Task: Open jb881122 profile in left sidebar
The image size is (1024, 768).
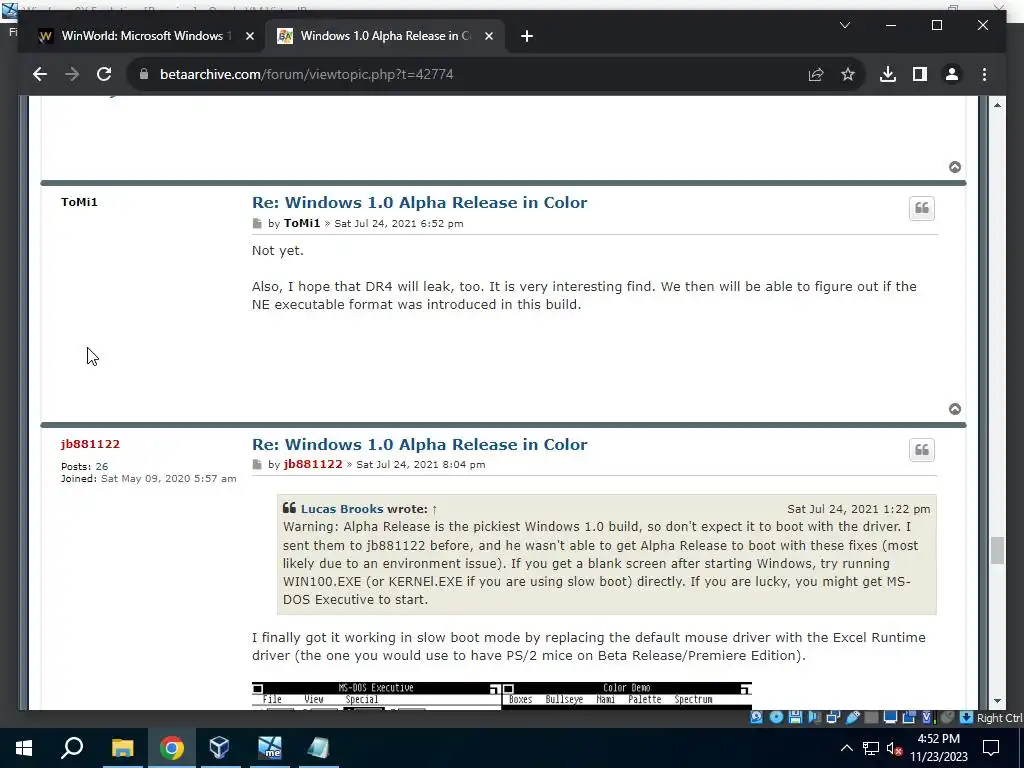Action: tap(90, 444)
